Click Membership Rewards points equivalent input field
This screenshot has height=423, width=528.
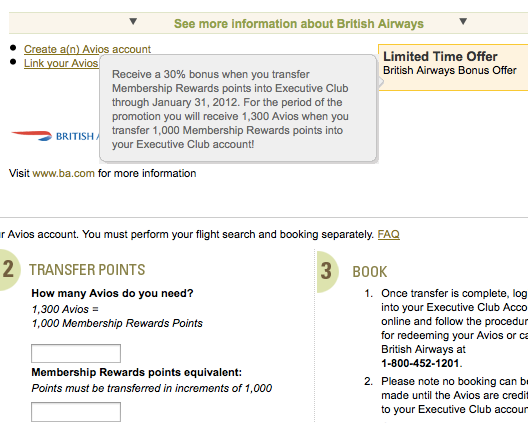coord(76,412)
